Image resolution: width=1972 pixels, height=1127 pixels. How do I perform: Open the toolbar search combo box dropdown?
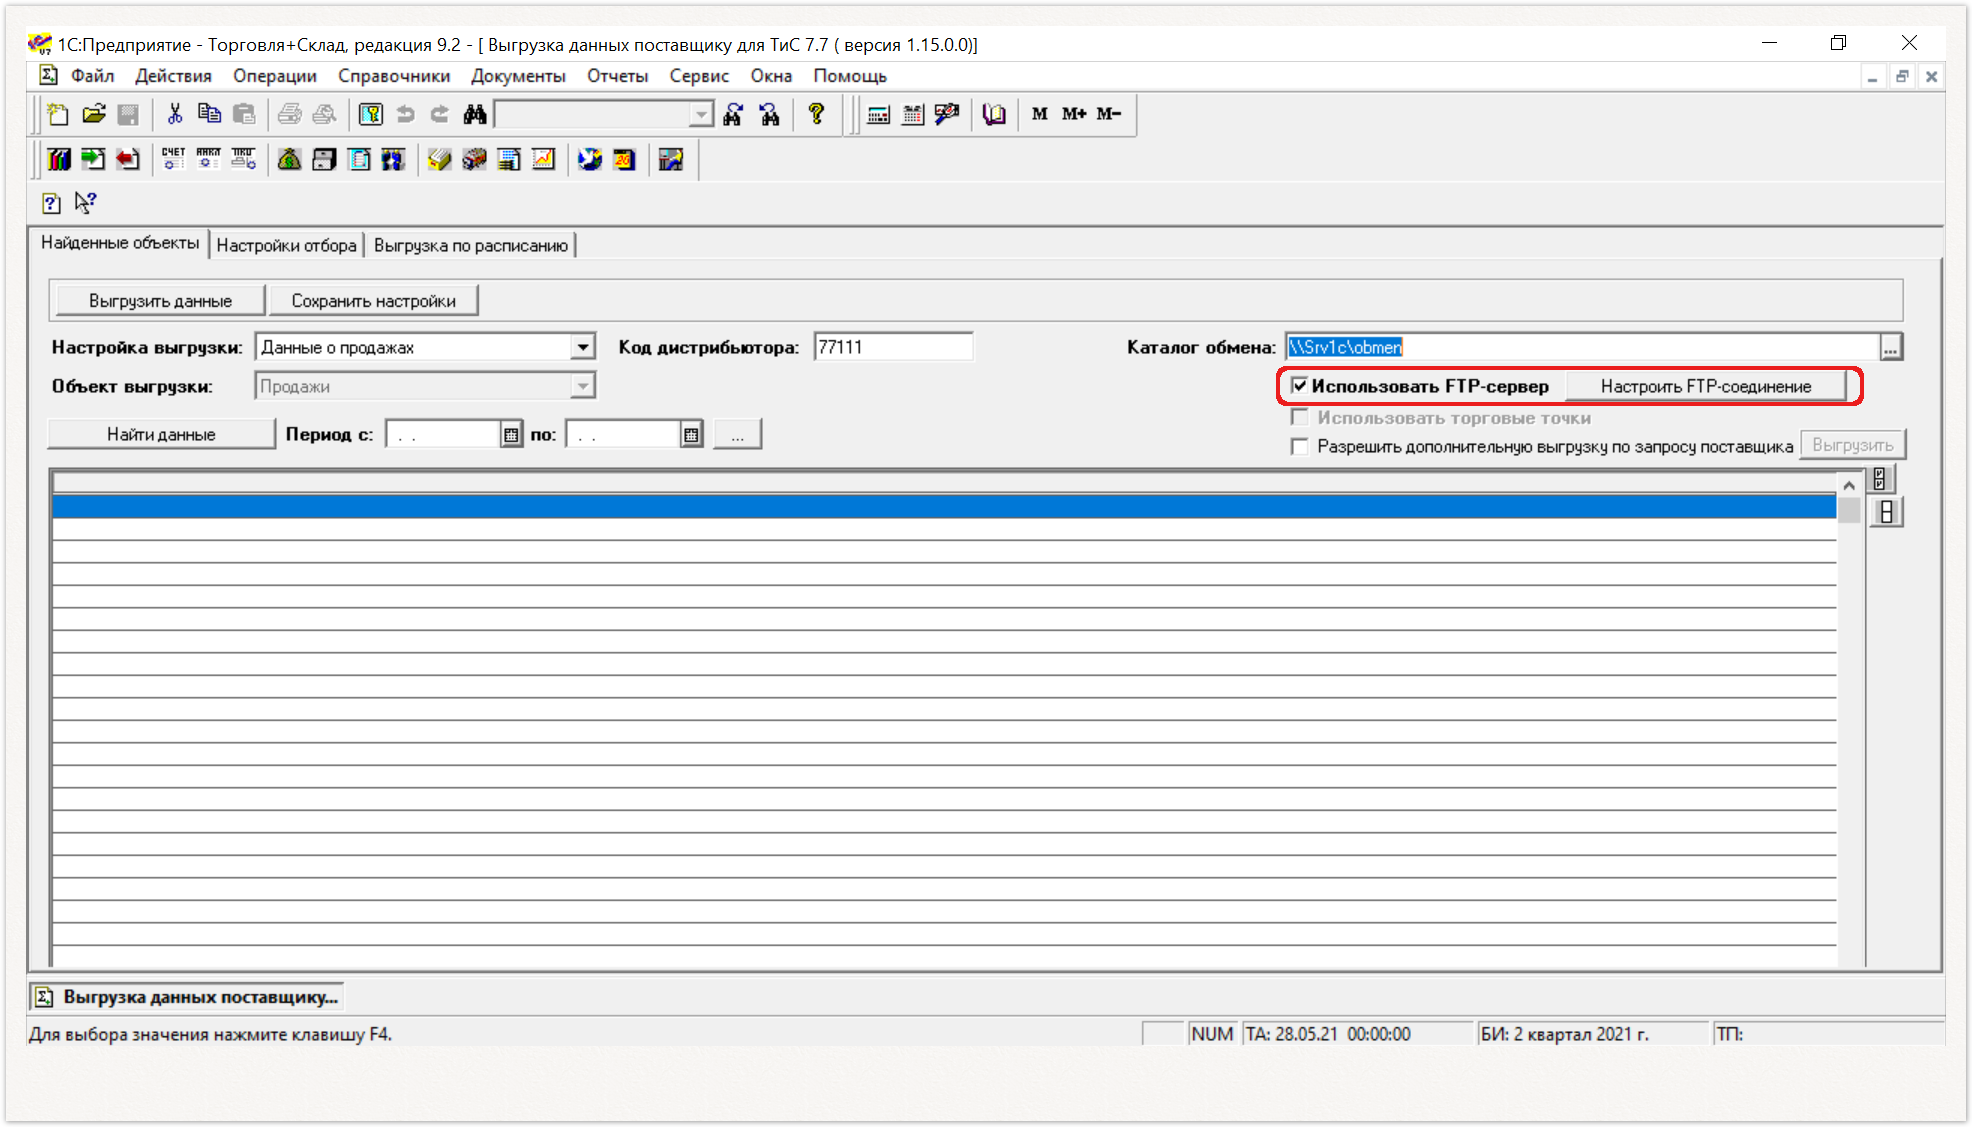coord(701,115)
